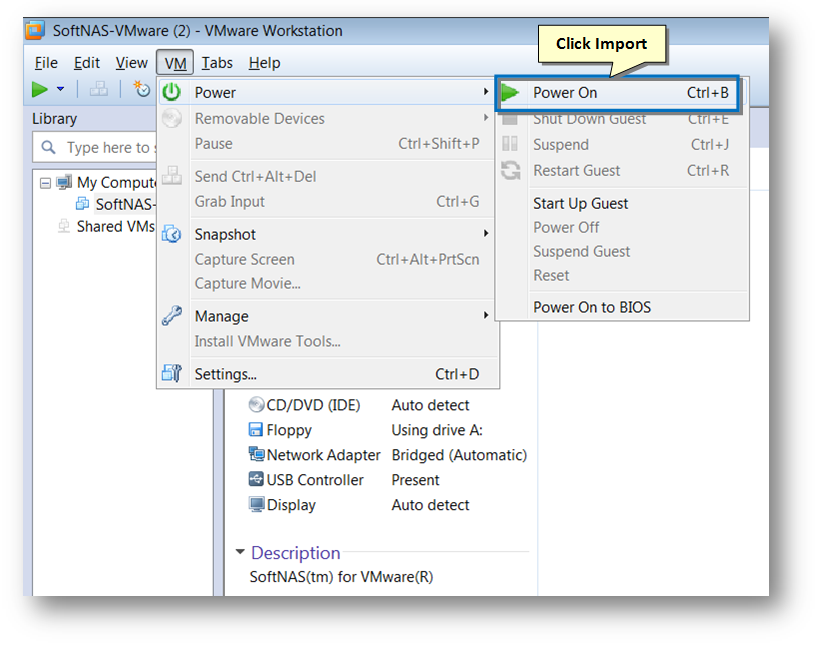Click the snapshot clock toolbar icon
Image resolution: width=815 pixels, height=645 pixels.
pos(141,89)
